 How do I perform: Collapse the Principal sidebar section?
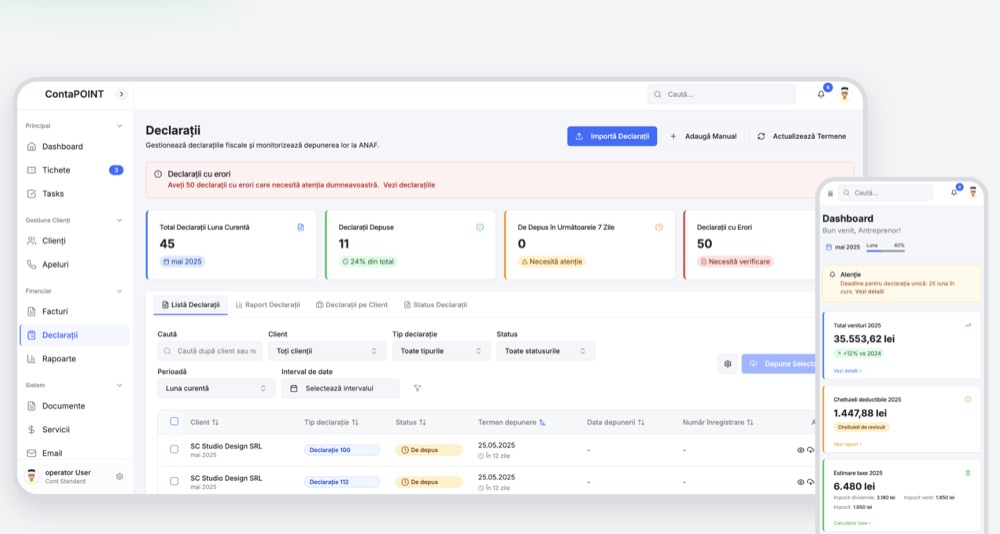tap(119, 126)
